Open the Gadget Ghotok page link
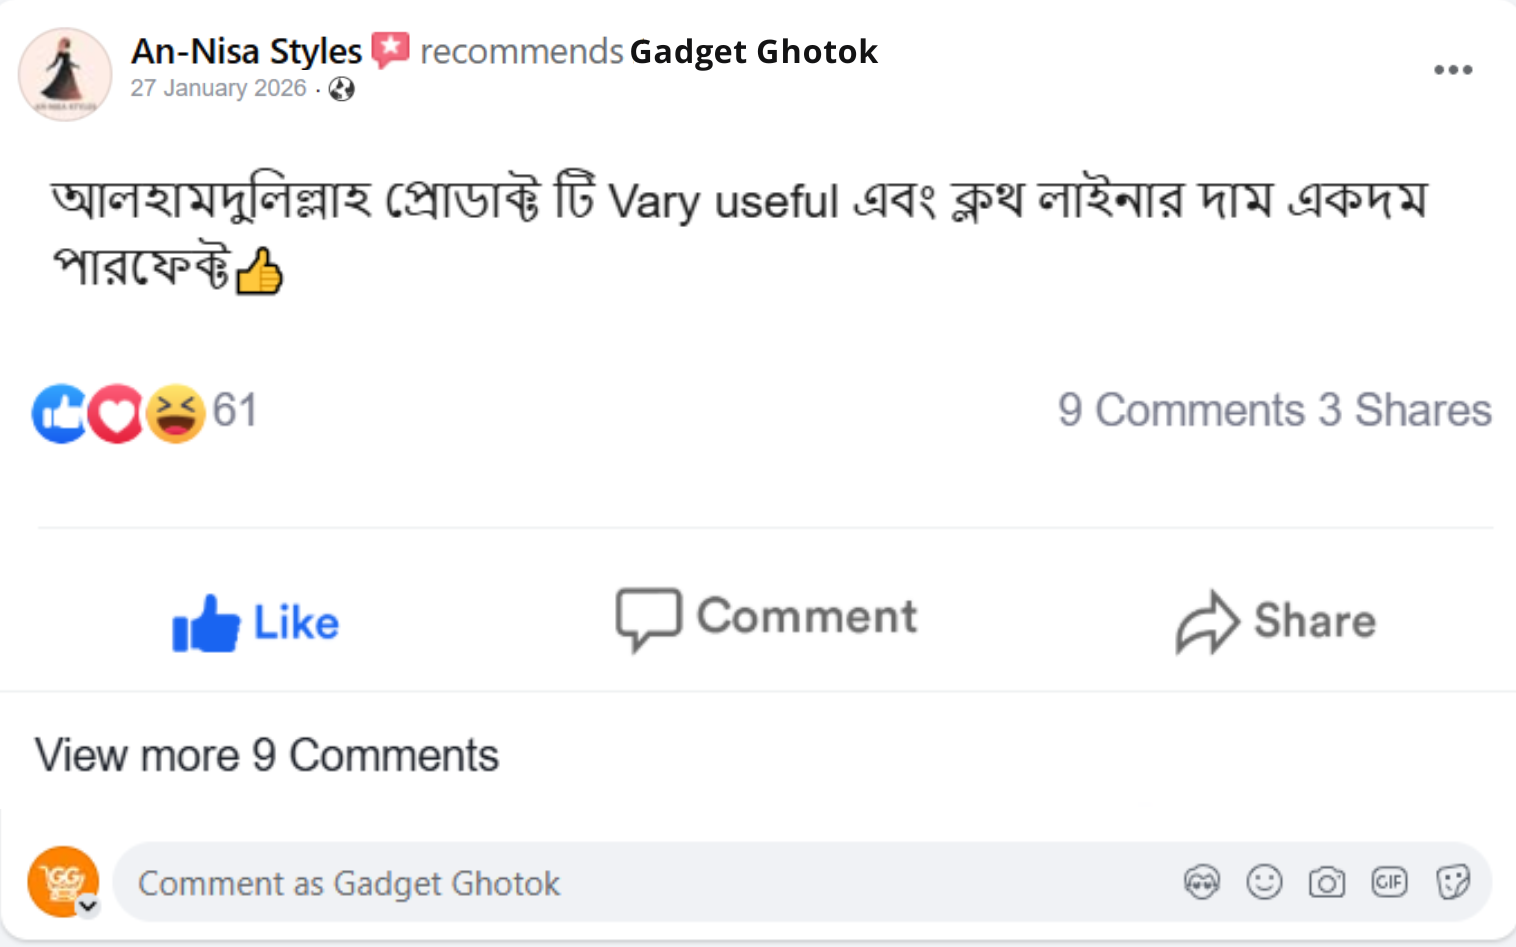 pos(753,51)
